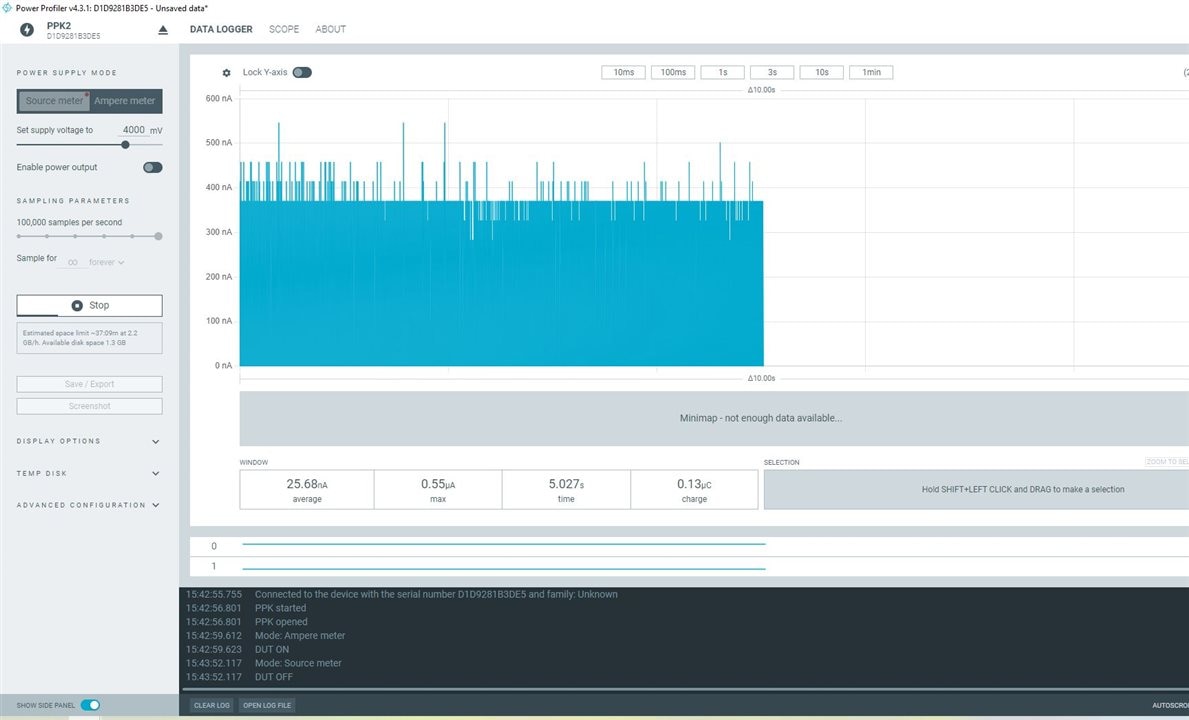Open chart settings gear icon
The width and height of the screenshot is (1189, 720).
227,73
